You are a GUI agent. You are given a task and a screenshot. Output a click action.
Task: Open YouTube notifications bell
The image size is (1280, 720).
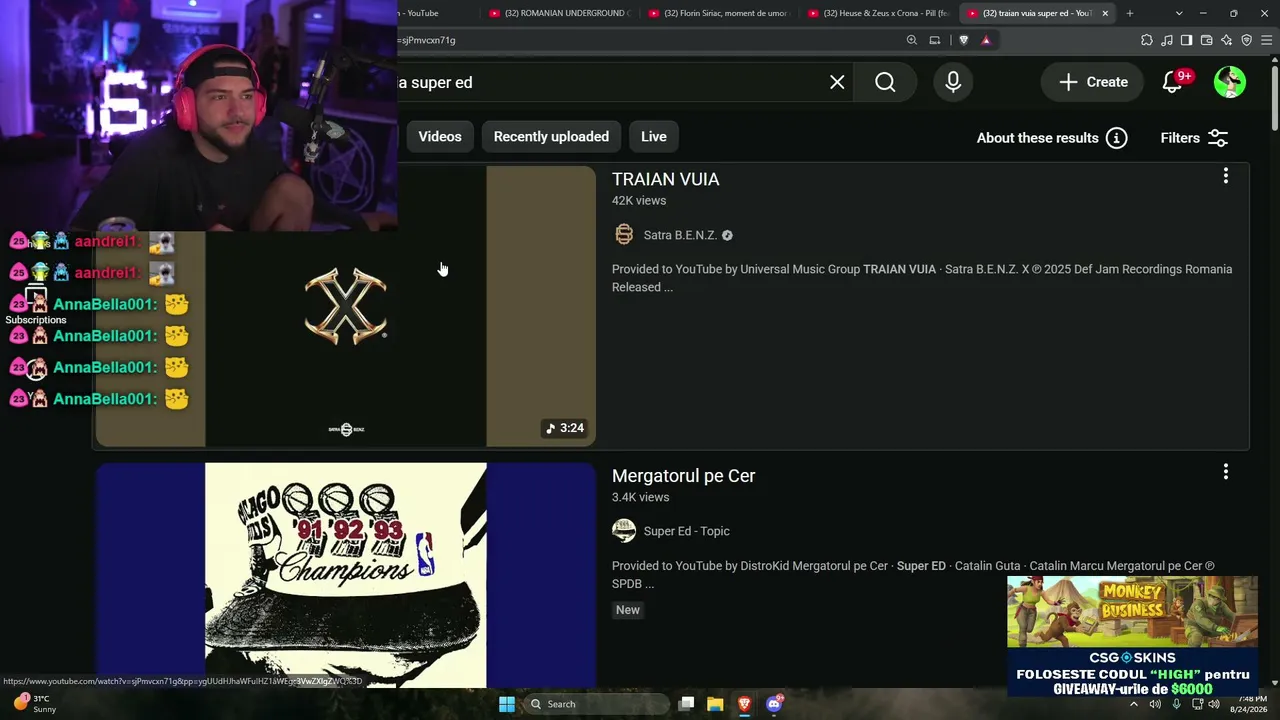pyautogui.click(x=1173, y=82)
